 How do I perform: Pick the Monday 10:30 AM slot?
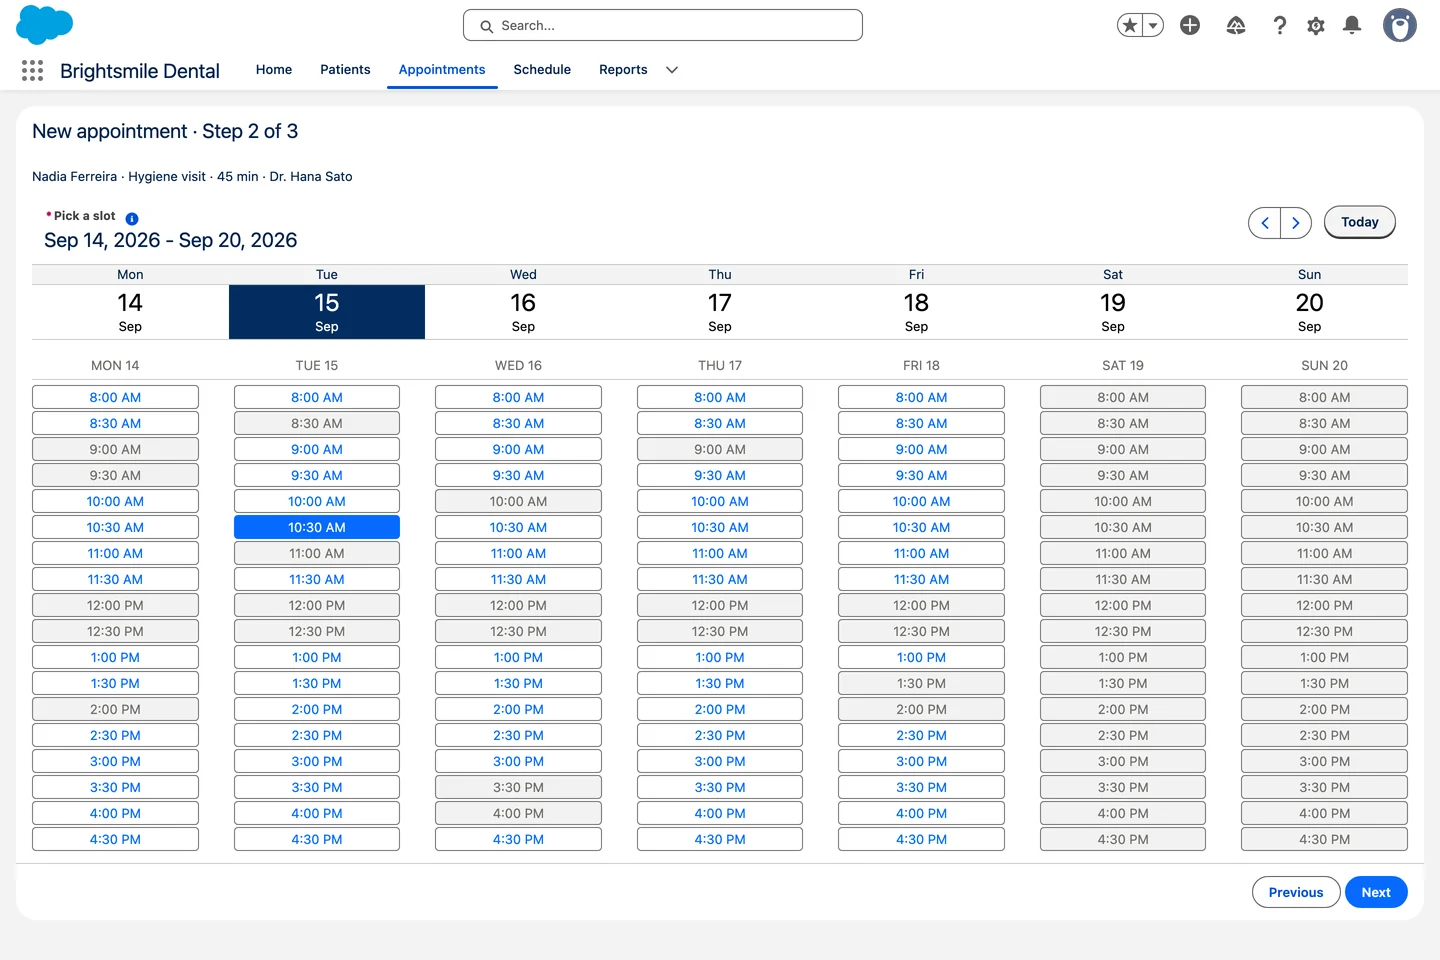point(115,527)
